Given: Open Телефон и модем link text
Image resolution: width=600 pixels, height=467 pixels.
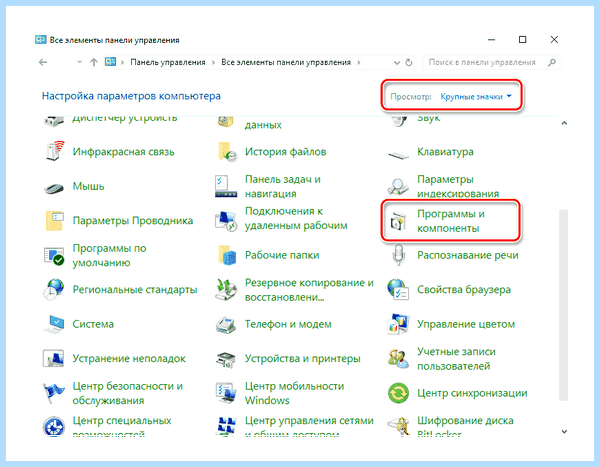Looking at the screenshot, I should click(288, 324).
